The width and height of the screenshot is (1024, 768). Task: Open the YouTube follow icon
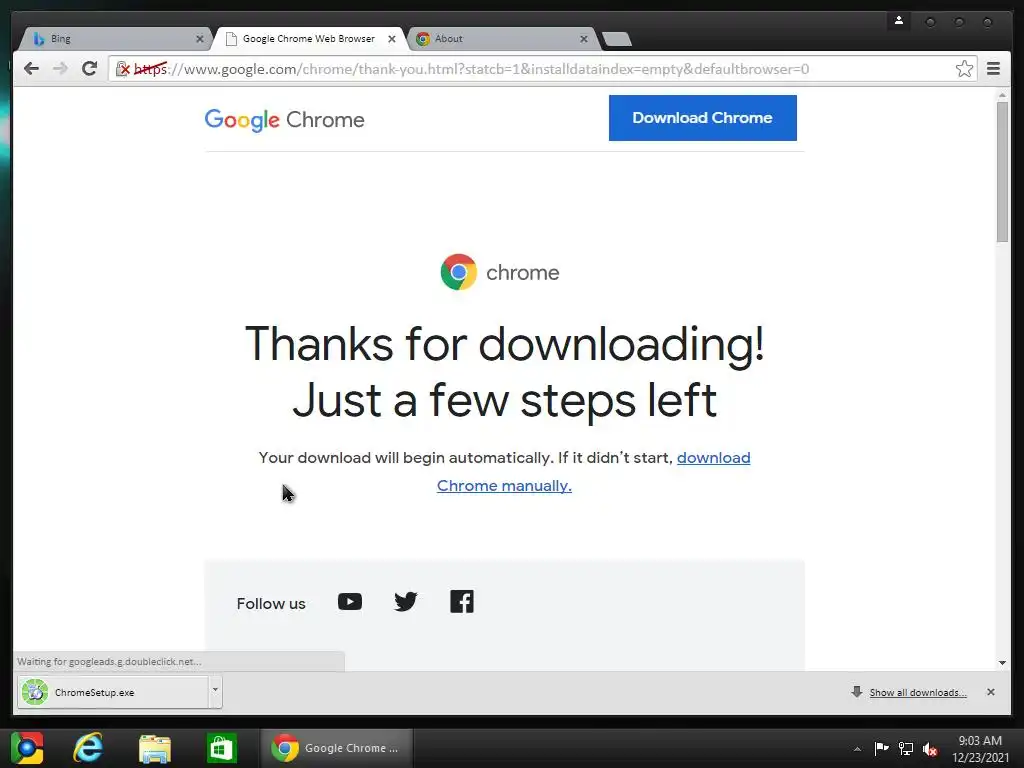[350, 601]
